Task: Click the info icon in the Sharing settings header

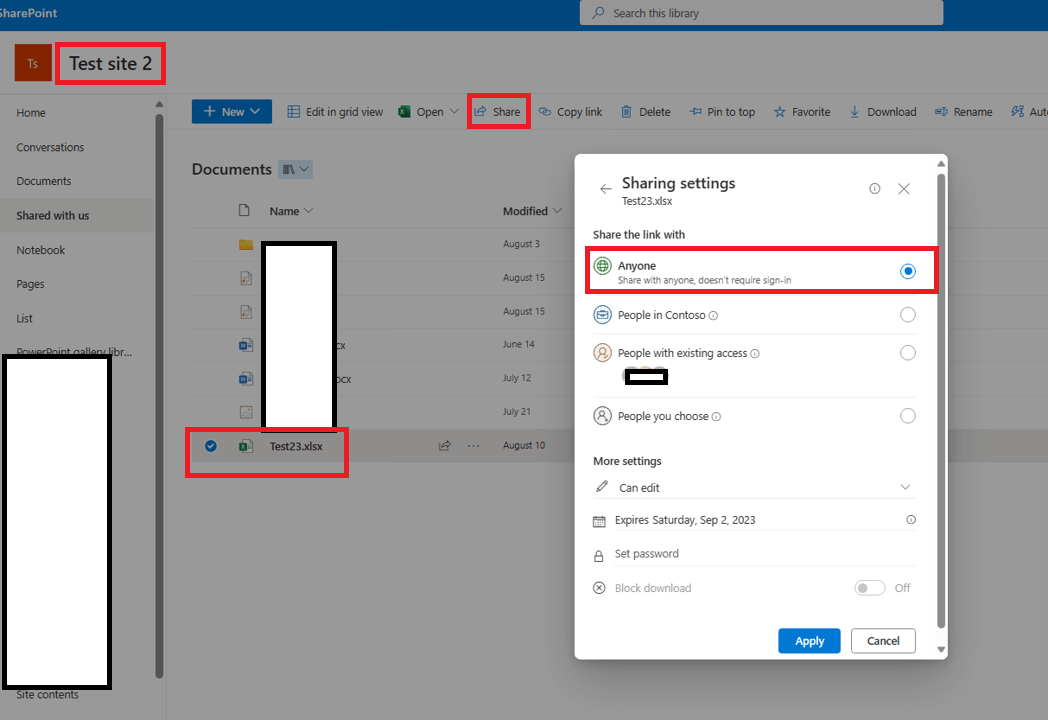Action: click(874, 189)
